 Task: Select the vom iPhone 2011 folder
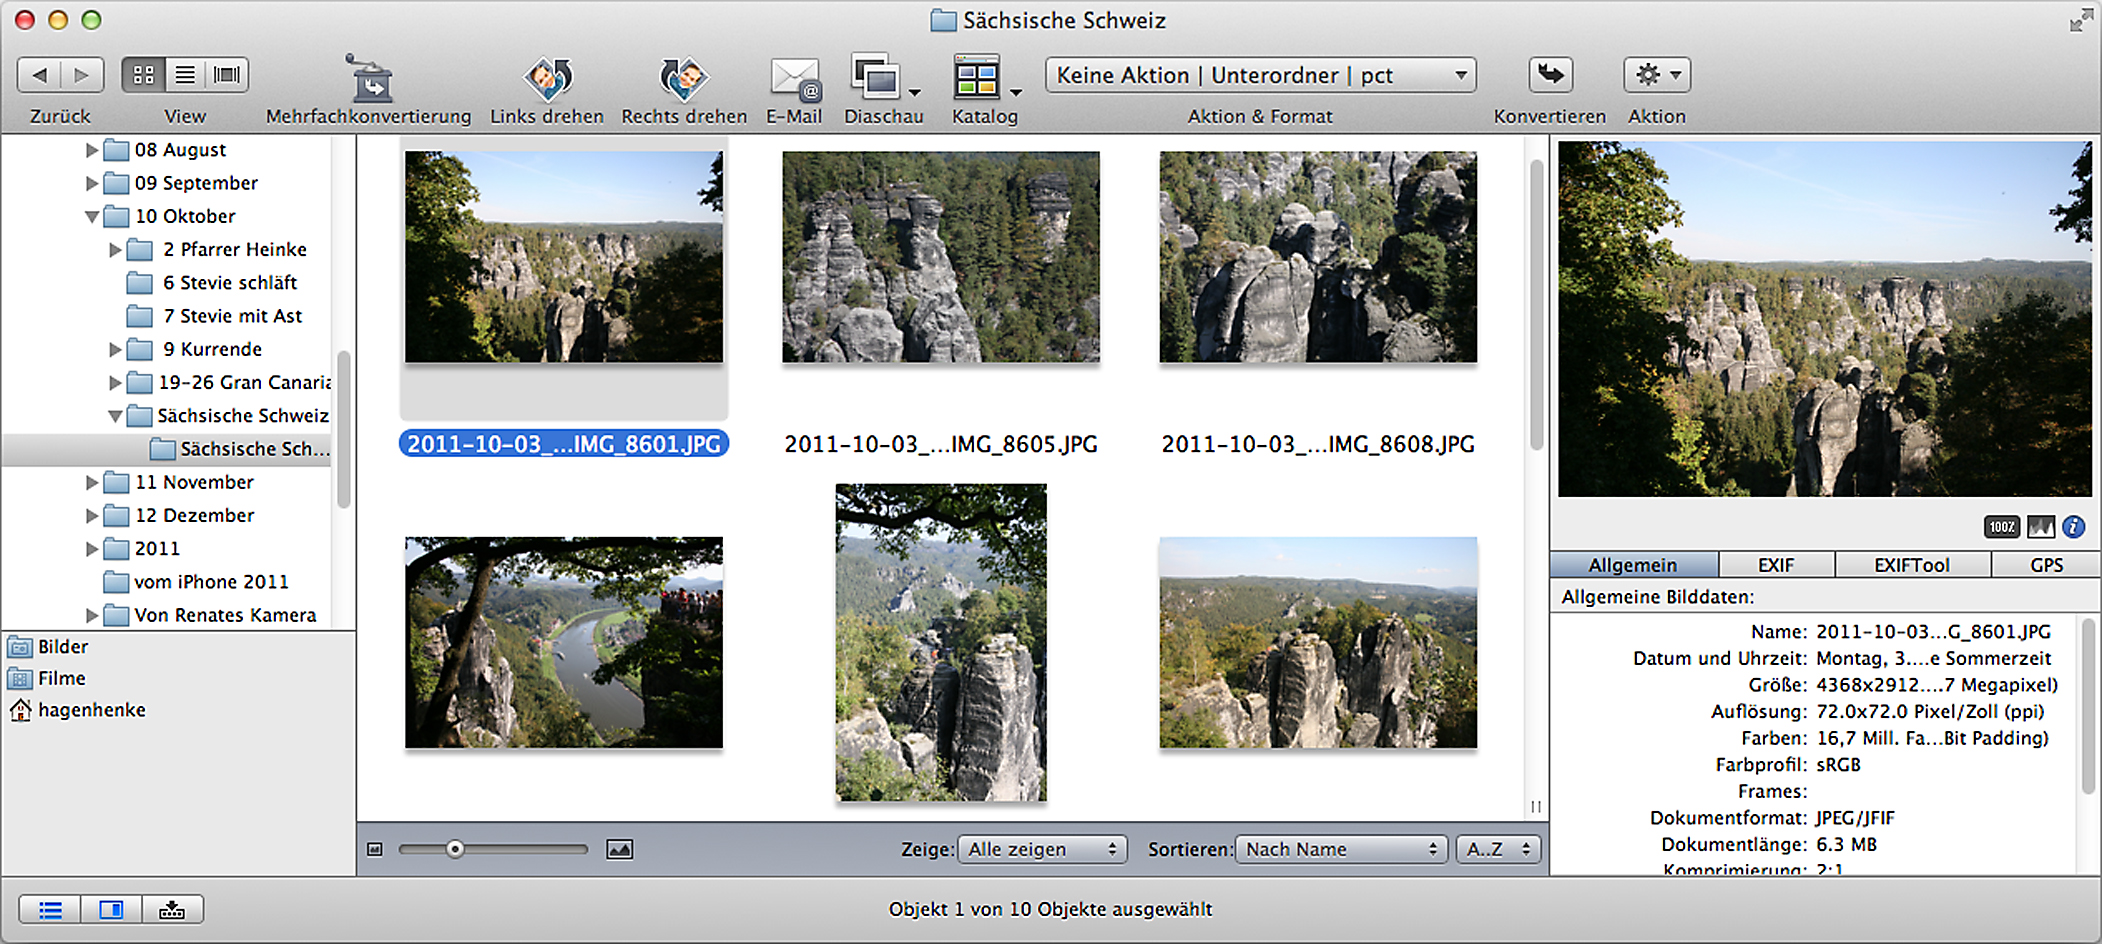coord(196,582)
